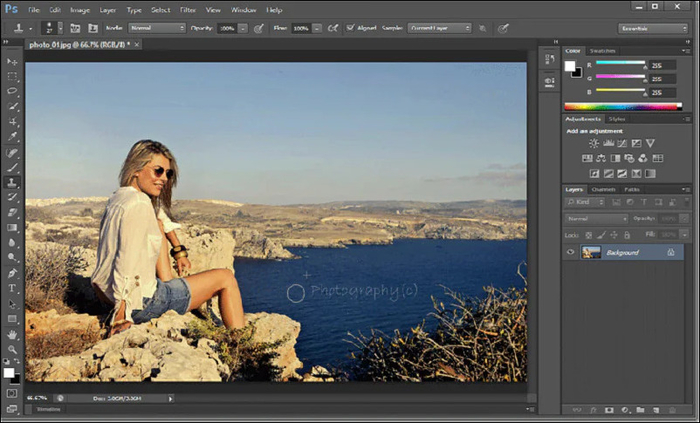Image resolution: width=700 pixels, height=423 pixels.
Task: Click the Background layer thumbnail
Action: pos(591,252)
